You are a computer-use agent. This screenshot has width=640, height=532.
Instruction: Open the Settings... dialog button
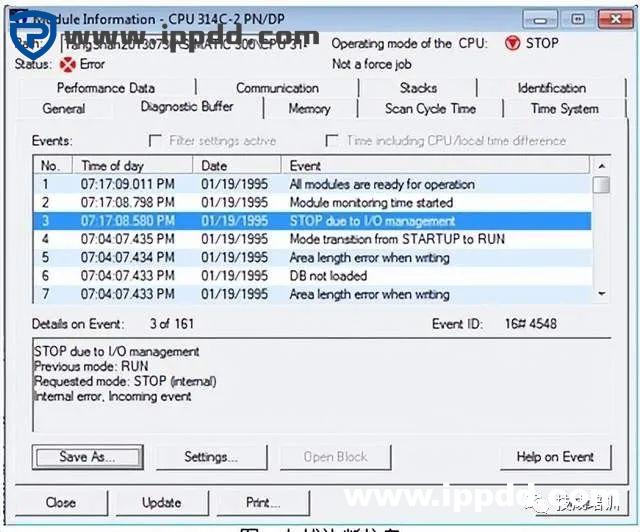click(211, 457)
